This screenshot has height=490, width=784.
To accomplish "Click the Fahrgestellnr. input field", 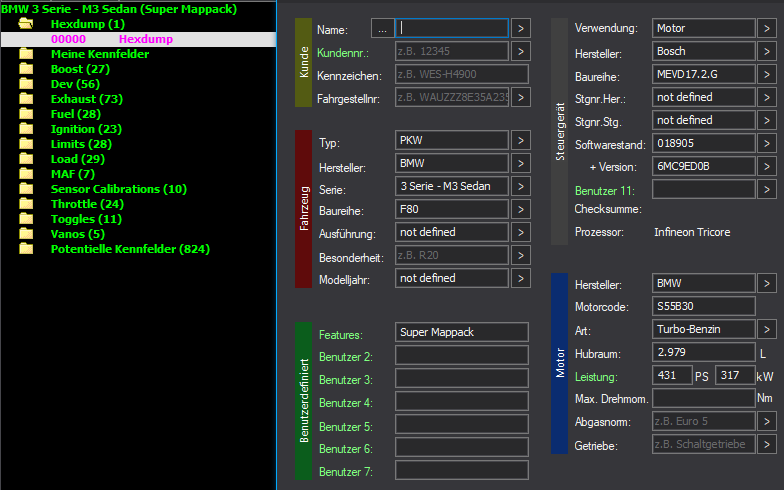I will [452, 97].
